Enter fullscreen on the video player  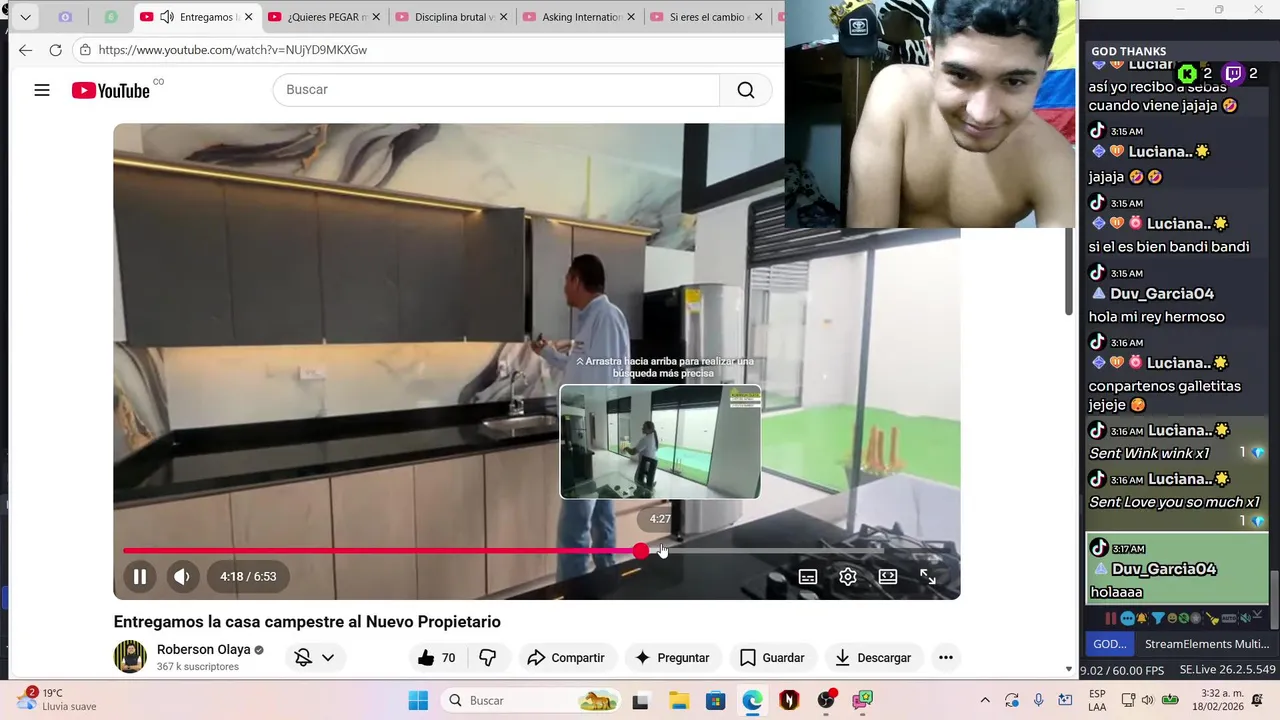point(928,577)
